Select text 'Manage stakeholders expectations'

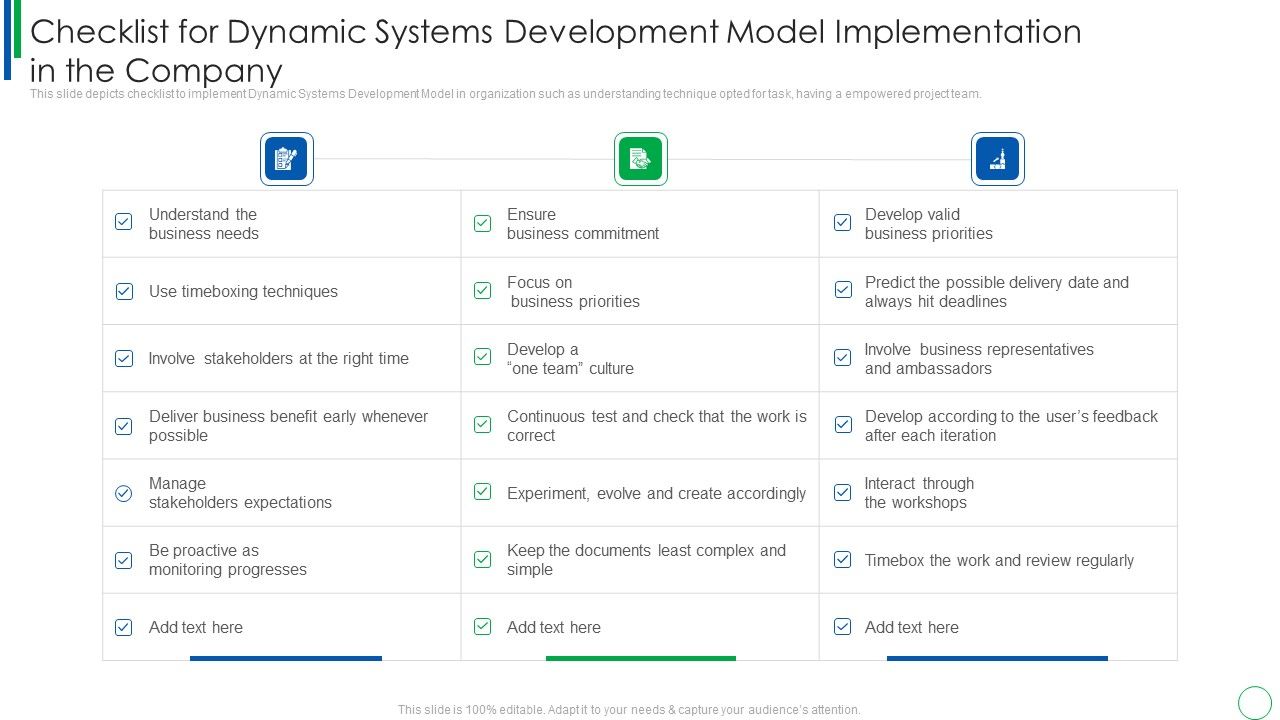[240, 493]
